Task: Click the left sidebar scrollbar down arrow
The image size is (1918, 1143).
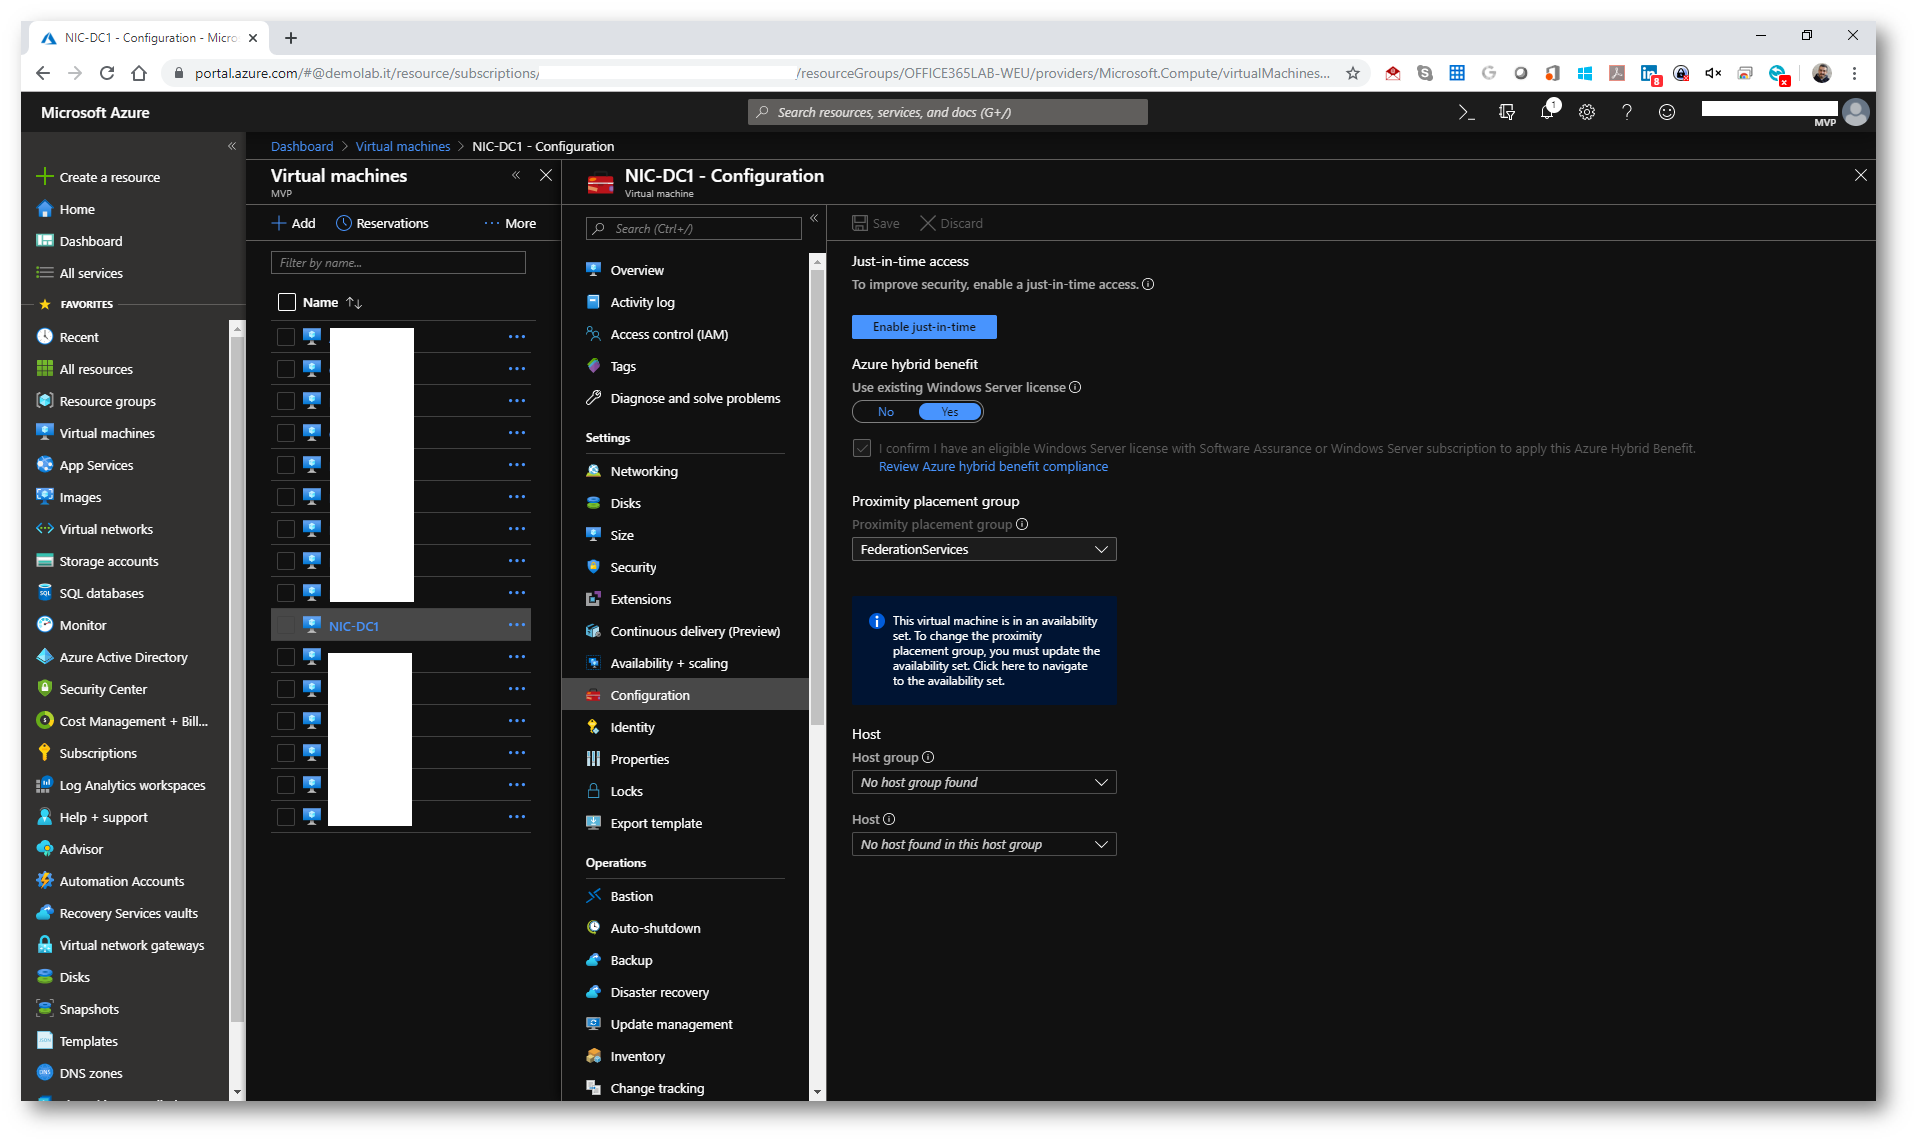Action: coord(237,1093)
